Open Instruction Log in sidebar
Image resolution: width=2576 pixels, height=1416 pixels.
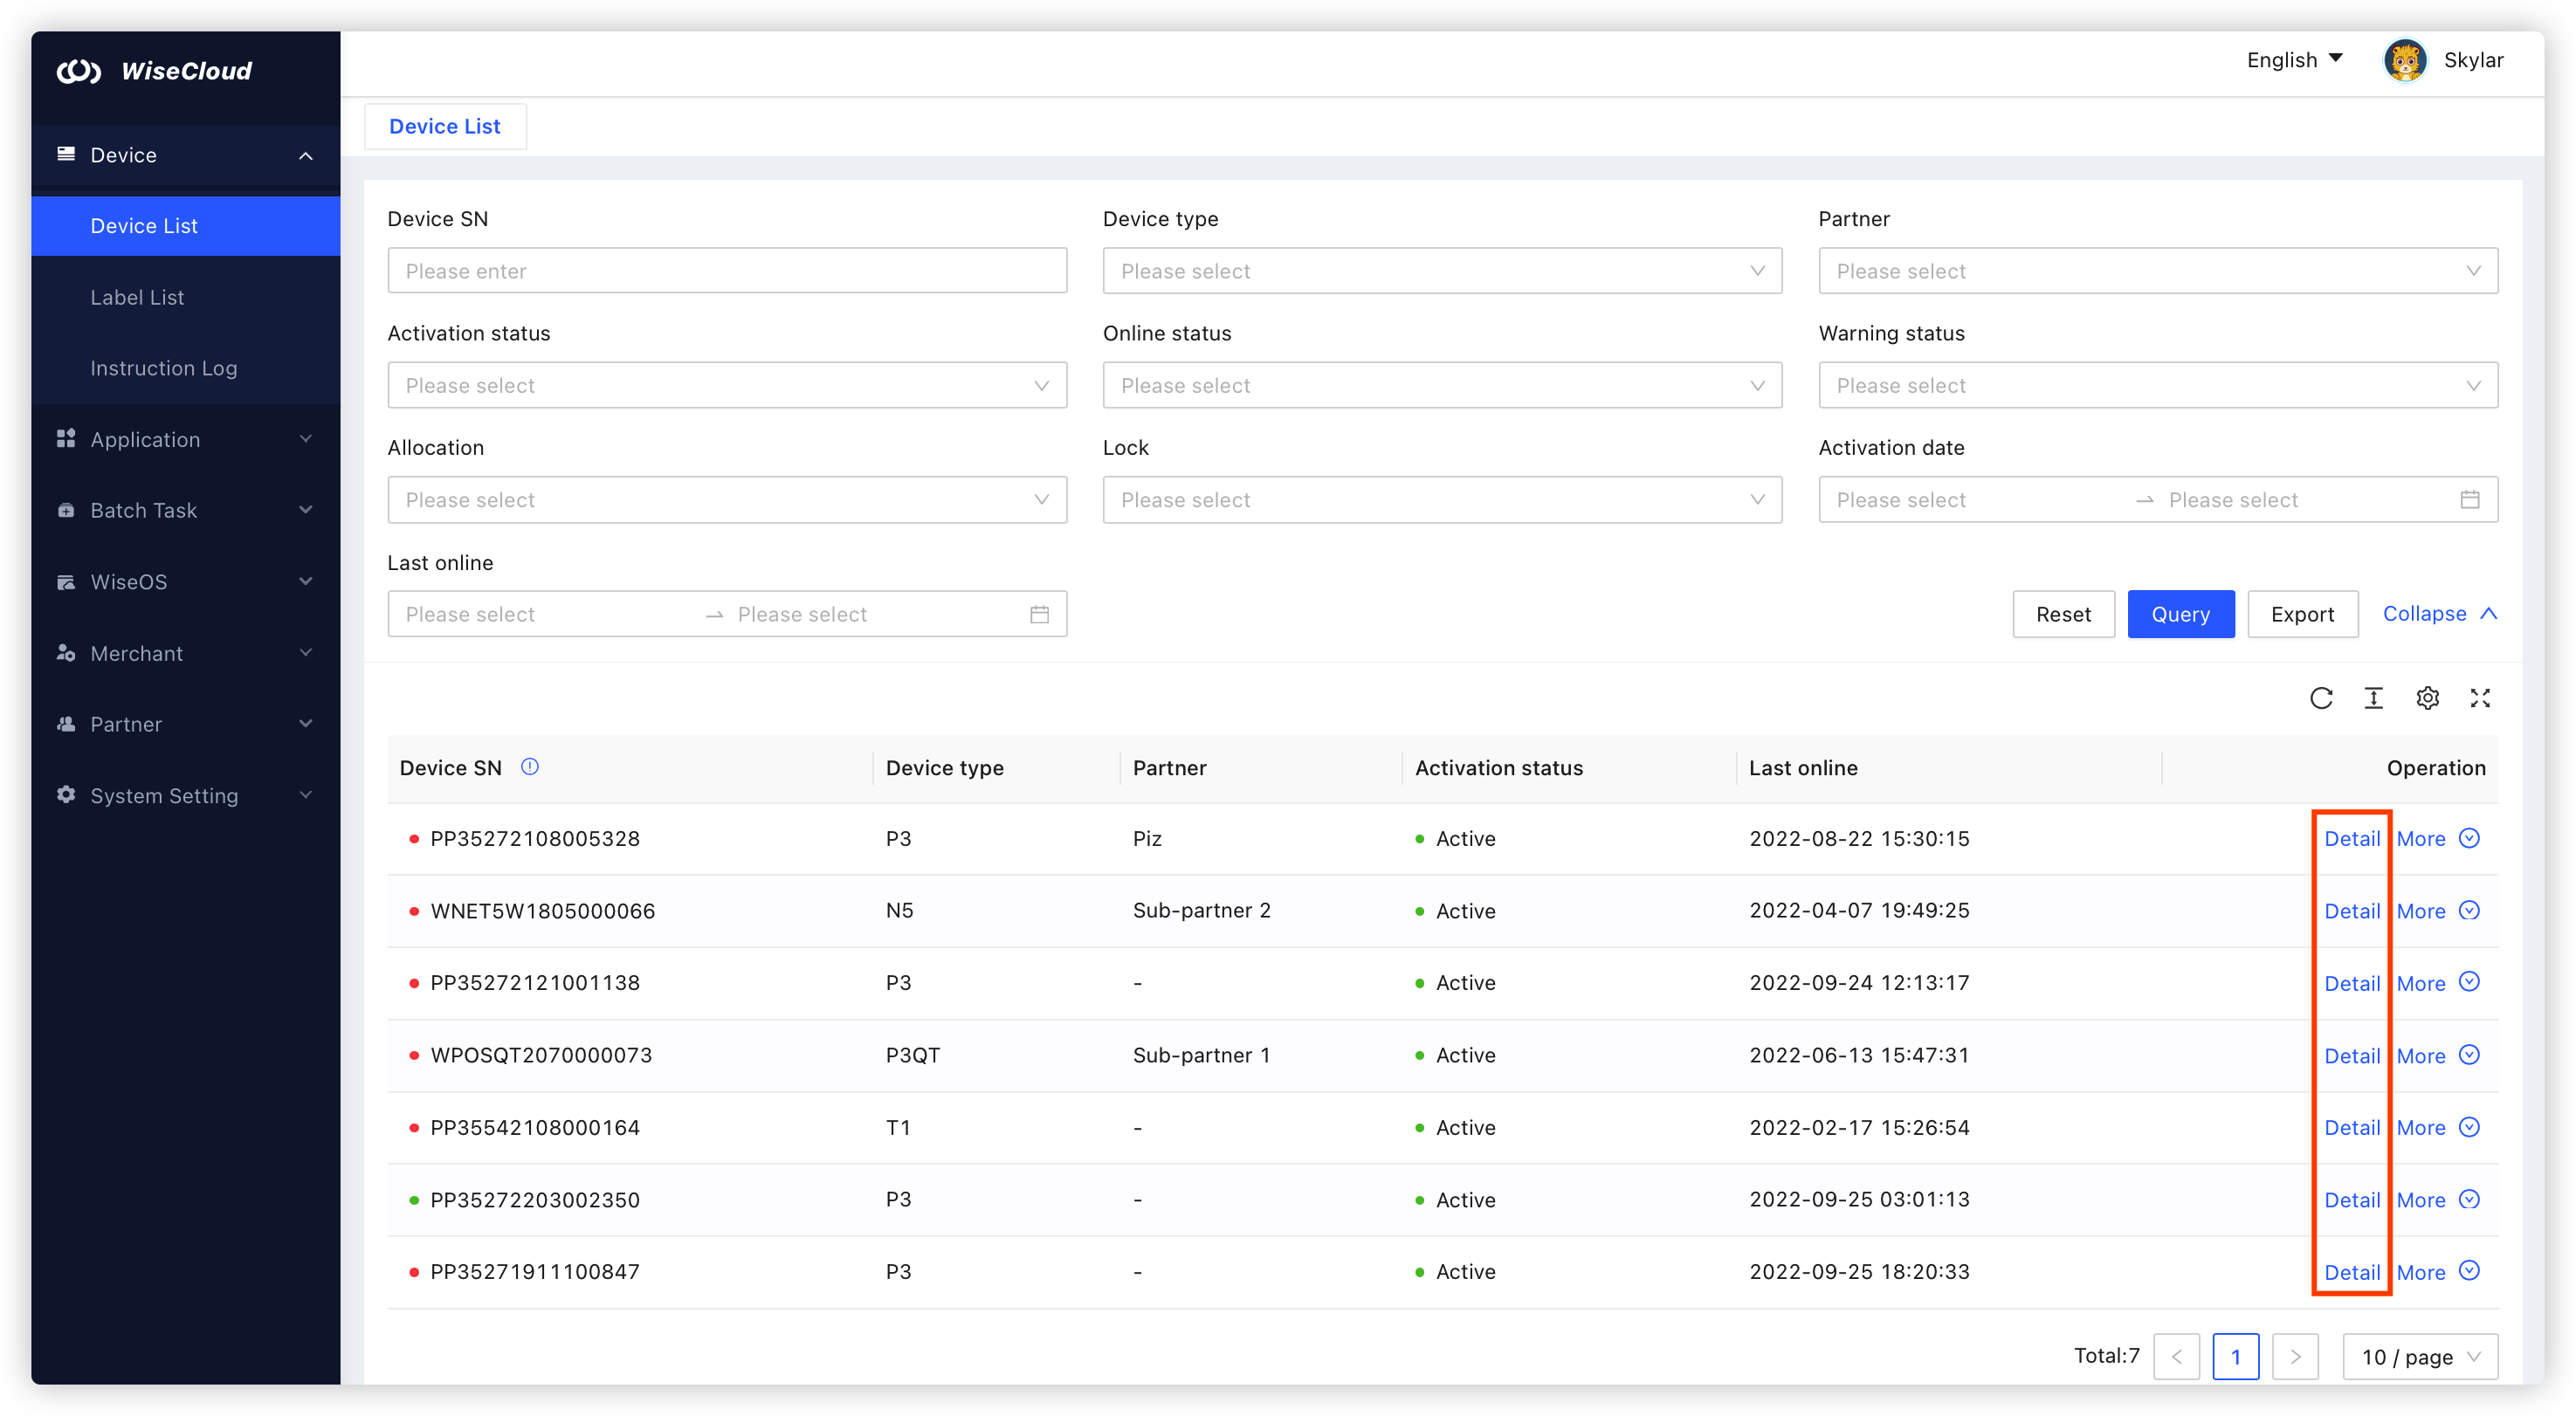(164, 368)
